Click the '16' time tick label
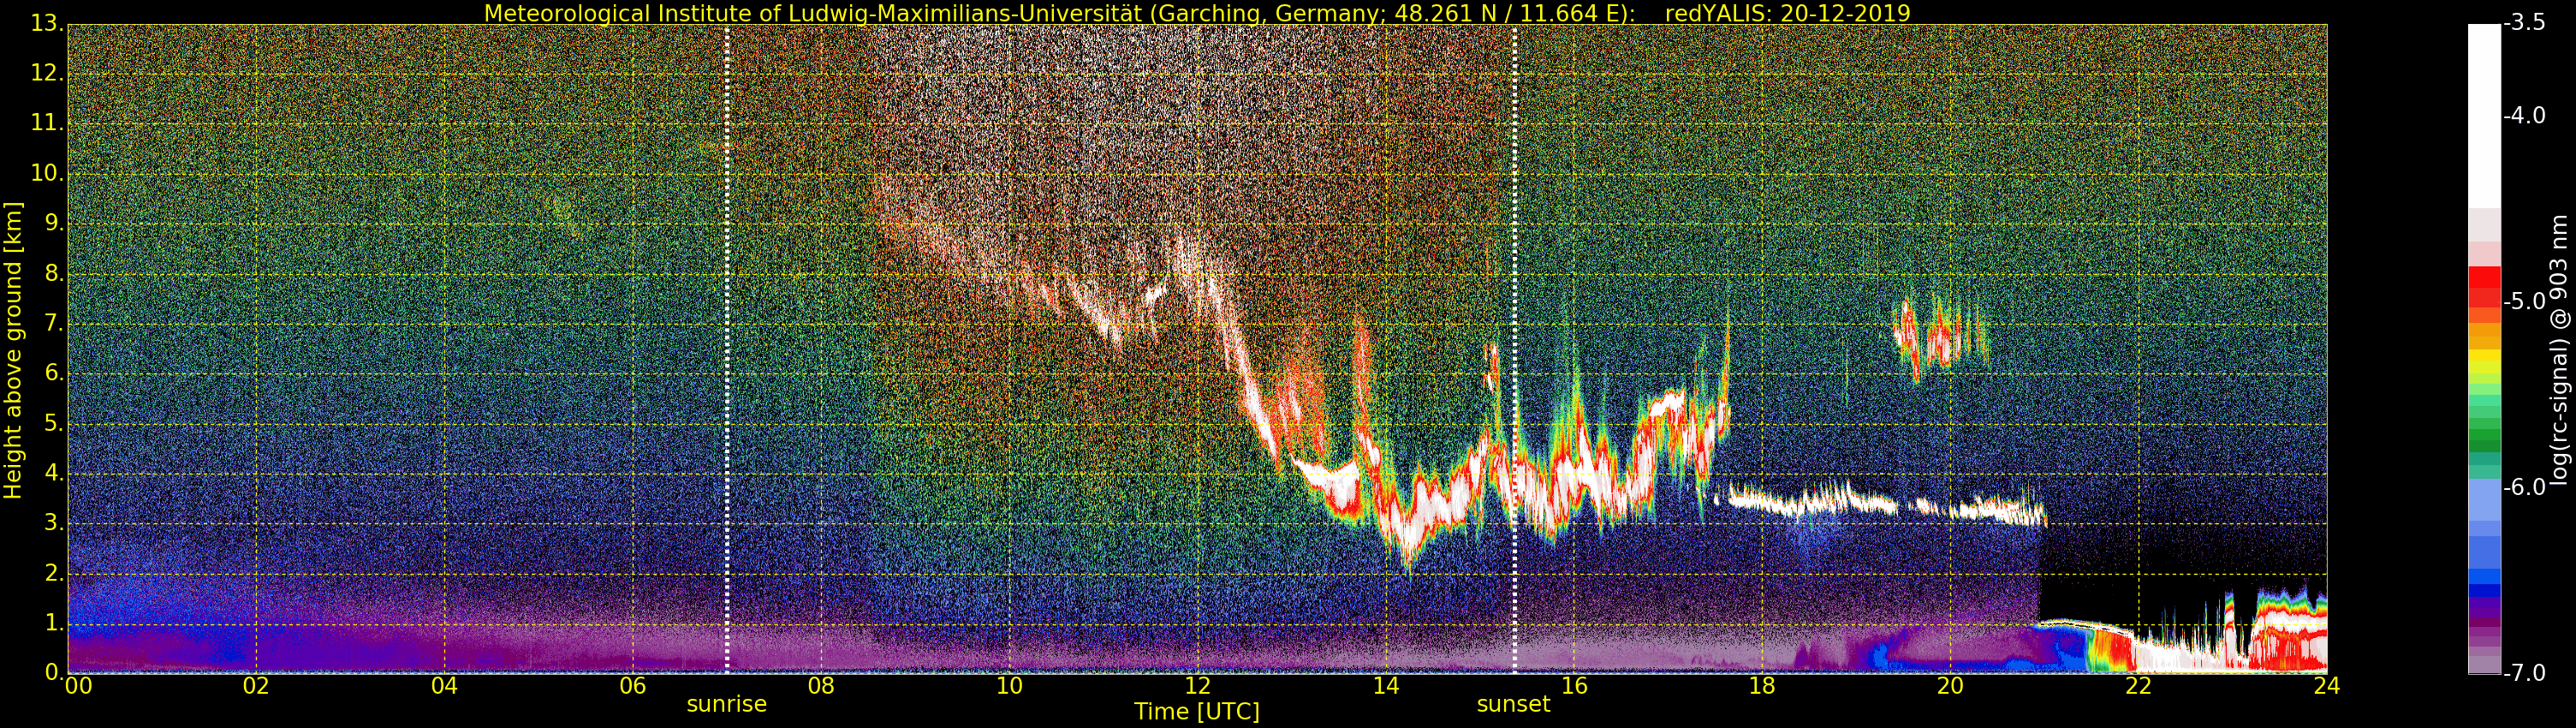 (1574, 686)
